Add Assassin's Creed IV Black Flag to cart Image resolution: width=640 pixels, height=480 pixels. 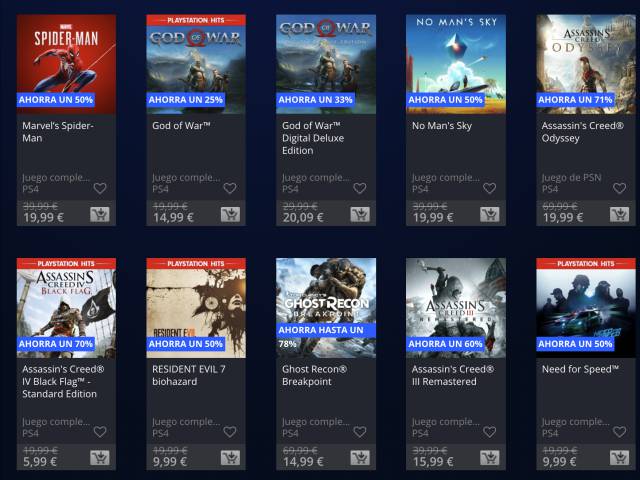(100, 458)
